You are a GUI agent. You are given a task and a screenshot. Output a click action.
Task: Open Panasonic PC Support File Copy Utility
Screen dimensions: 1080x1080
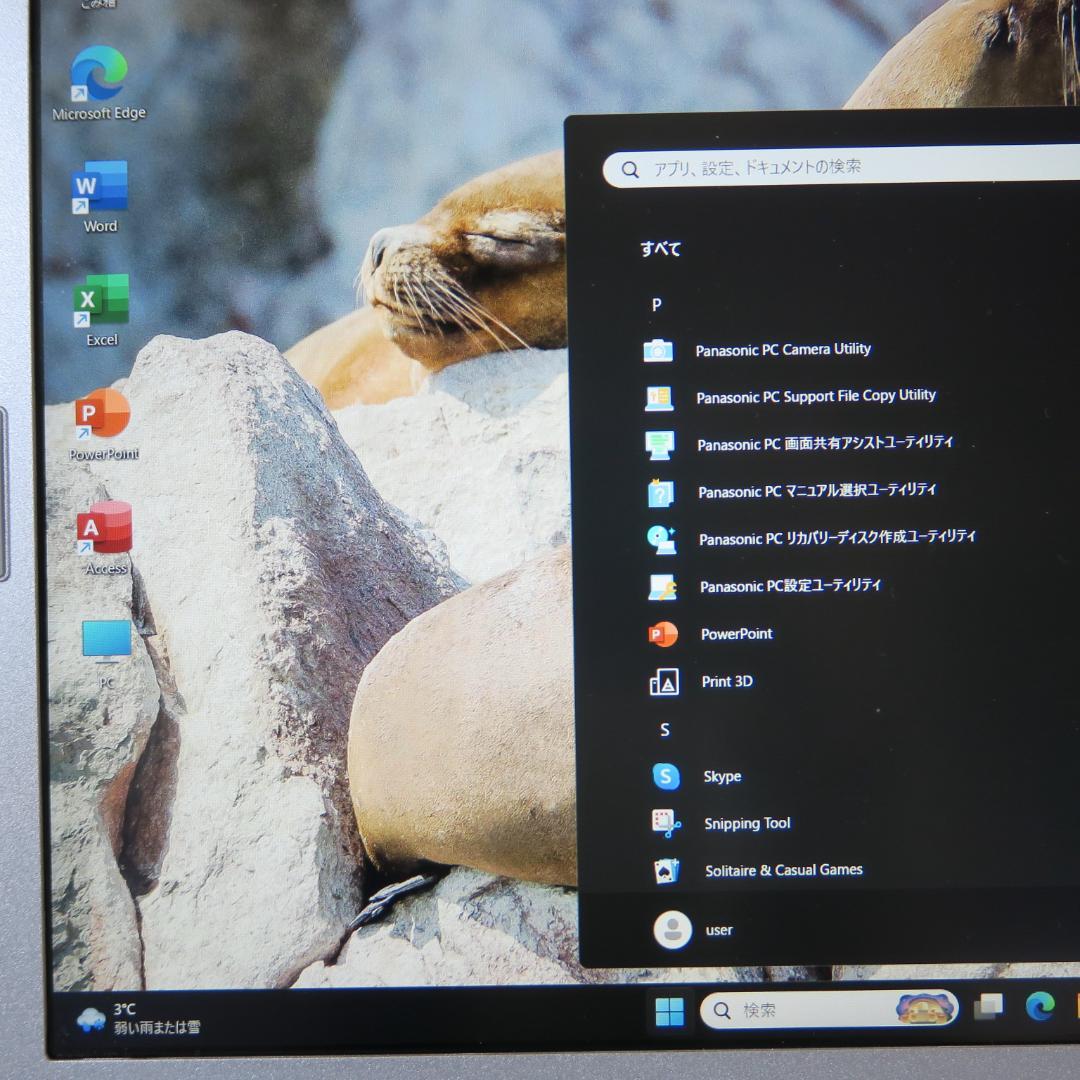[815, 397]
